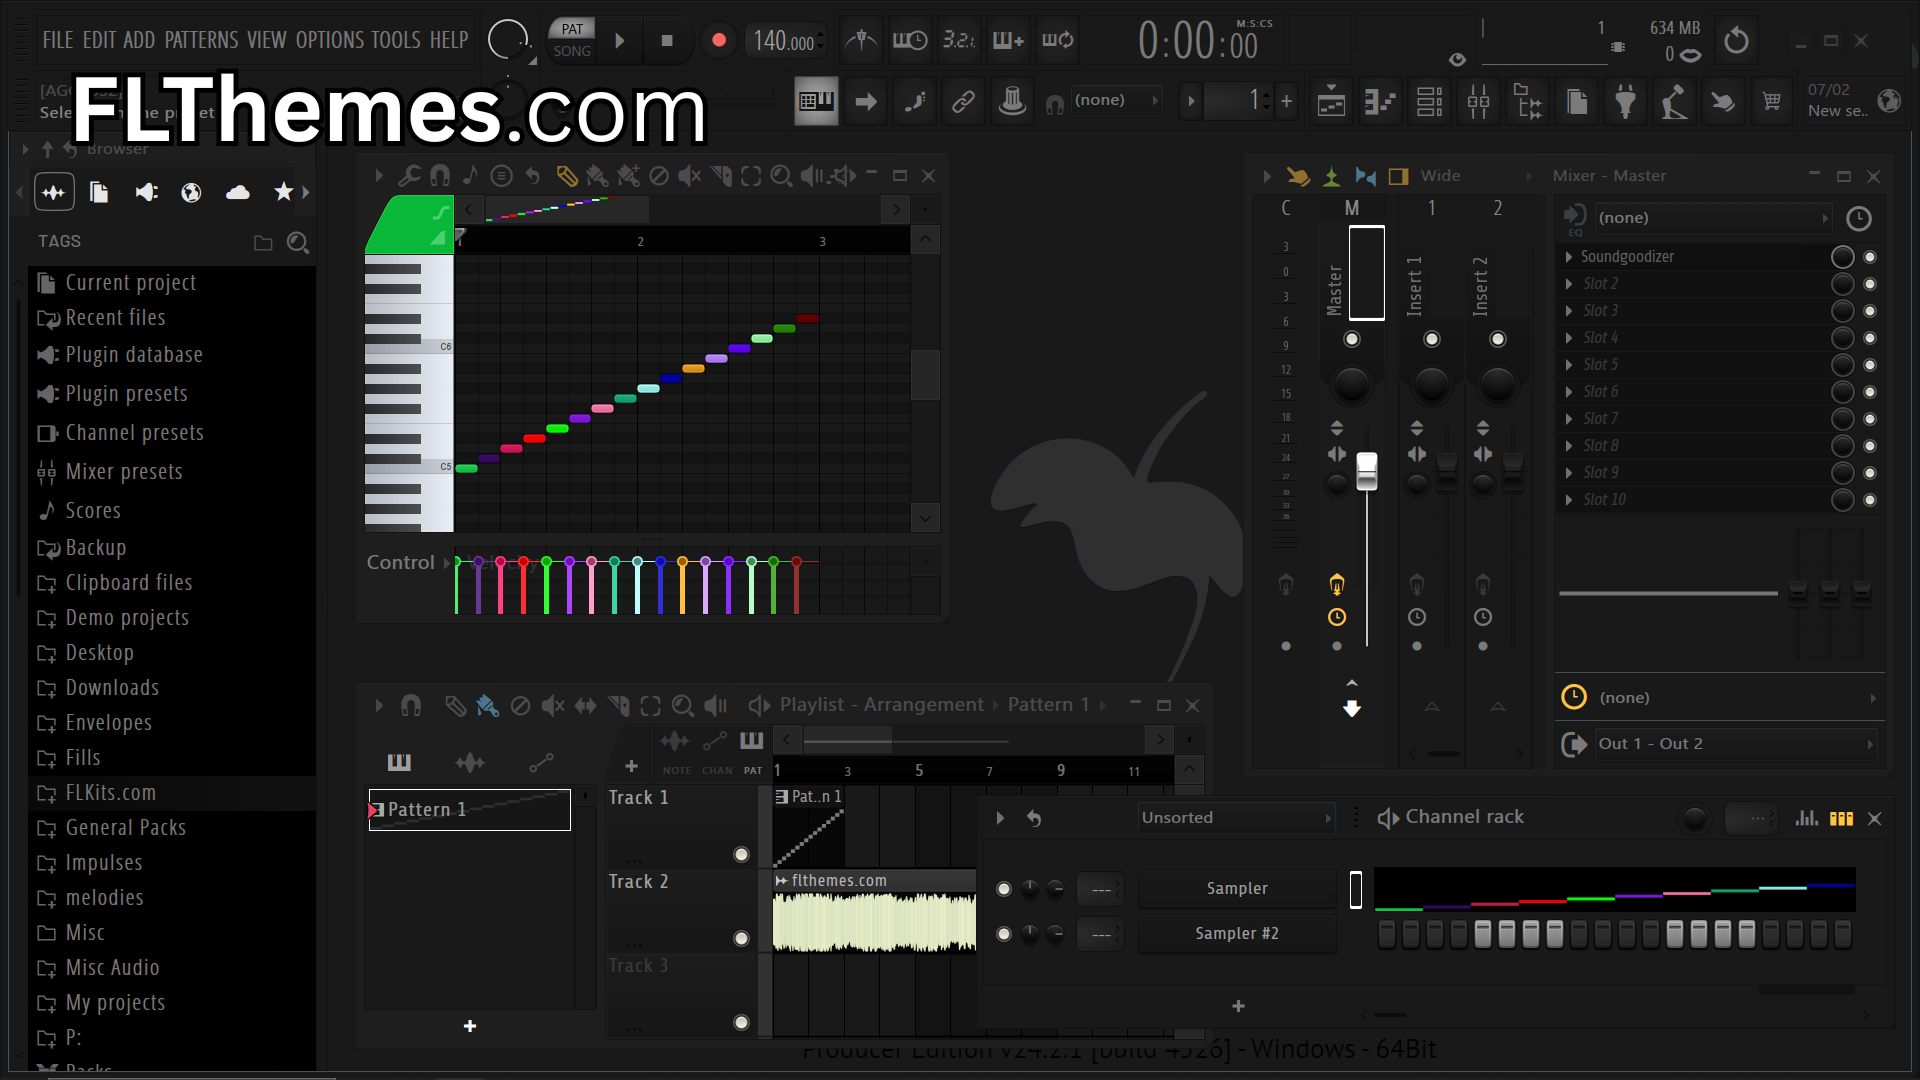The height and width of the screenshot is (1080, 1920).
Task: Select the Playlist paint brush tool
Action: (x=487, y=706)
